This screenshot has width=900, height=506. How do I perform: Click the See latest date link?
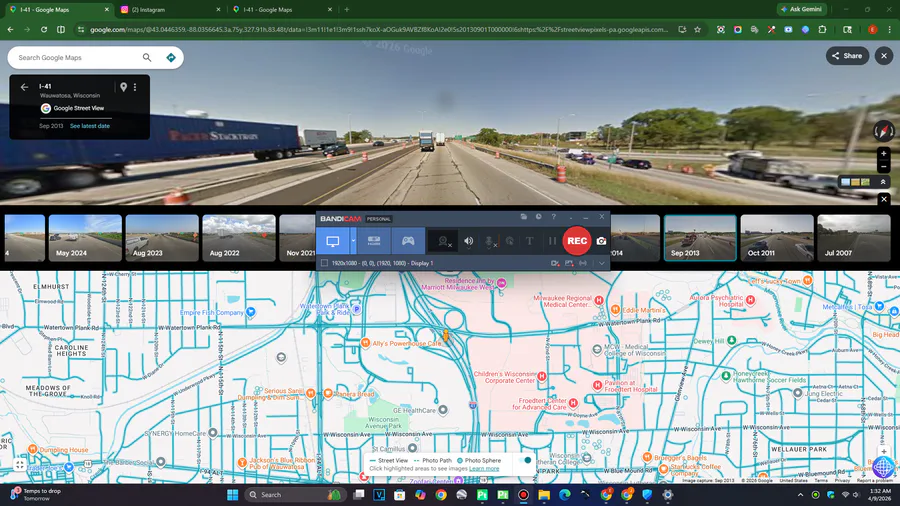pyautogui.click(x=90, y=126)
